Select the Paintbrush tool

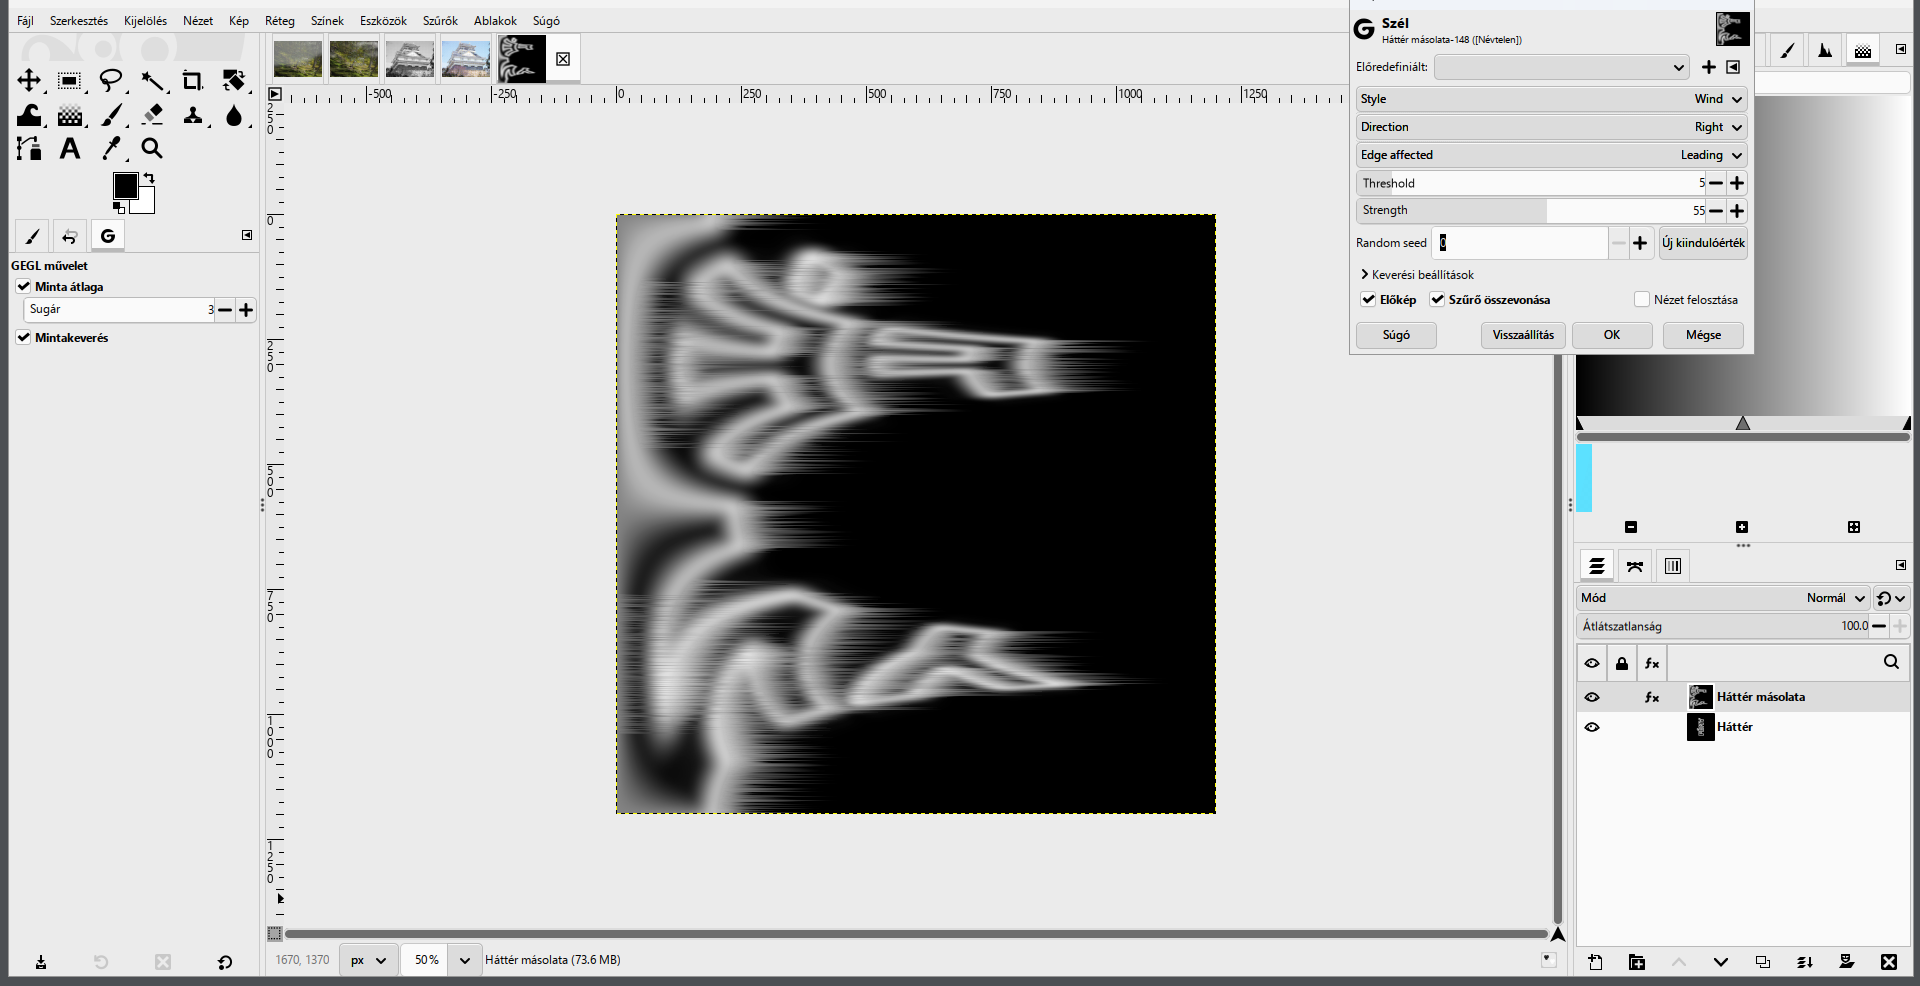pyautogui.click(x=111, y=115)
